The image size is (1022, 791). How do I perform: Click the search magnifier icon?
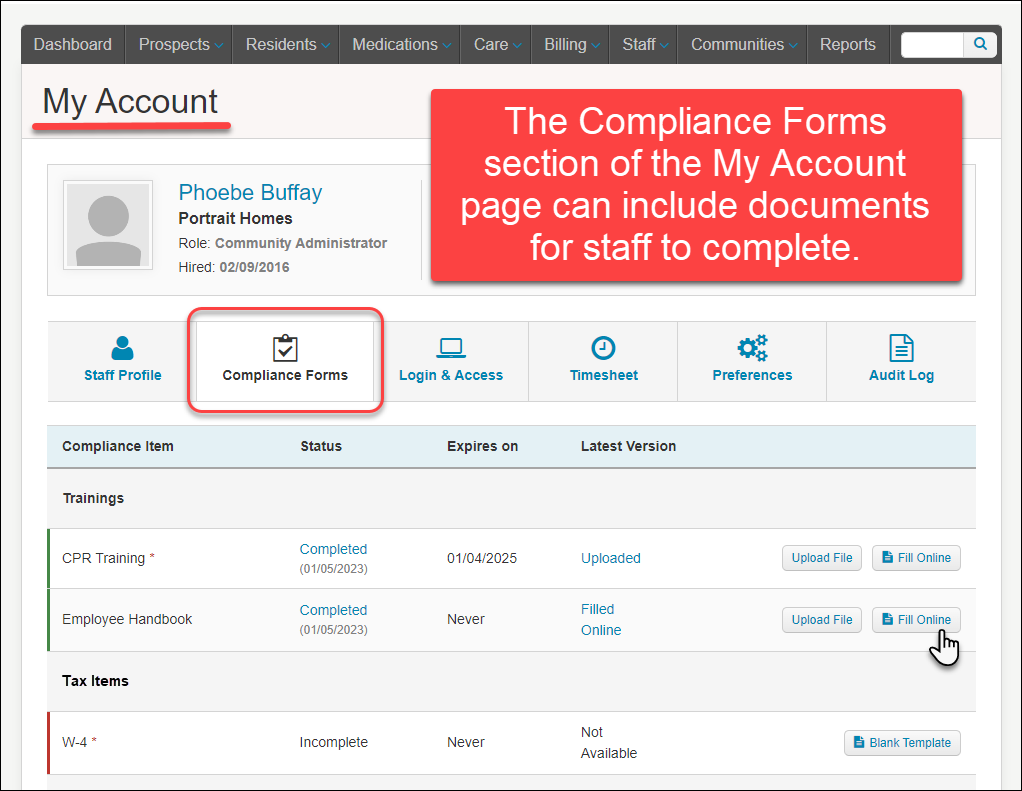click(980, 44)
